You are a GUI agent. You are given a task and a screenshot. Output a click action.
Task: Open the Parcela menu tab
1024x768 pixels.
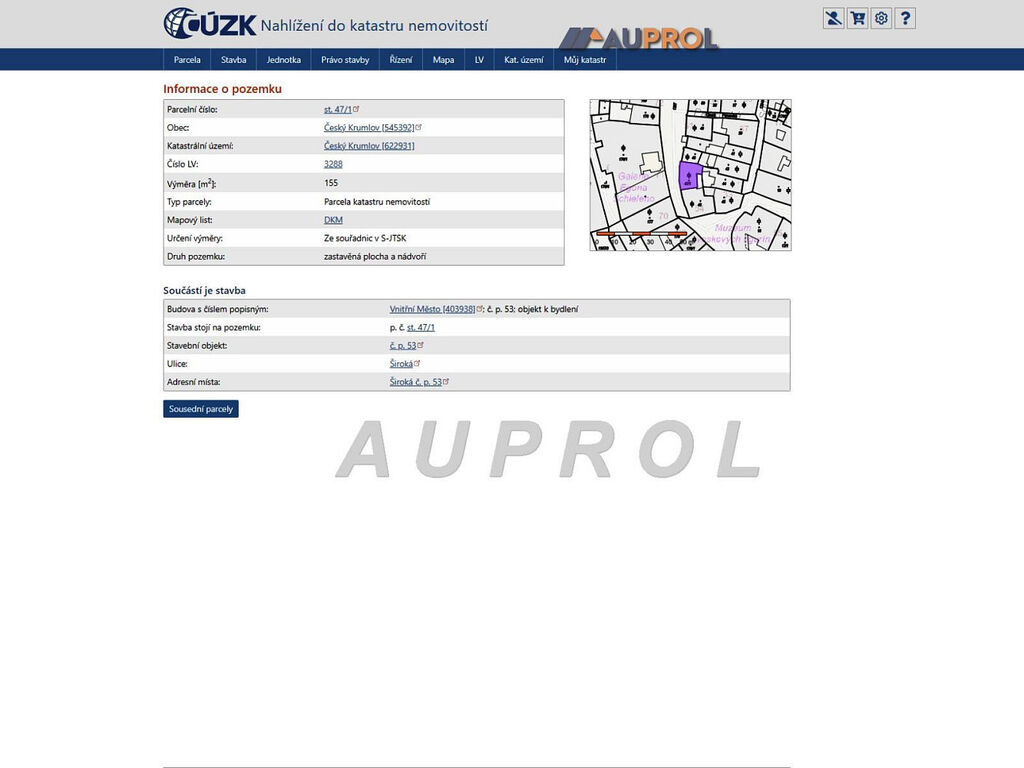click(x=187, y=60)
